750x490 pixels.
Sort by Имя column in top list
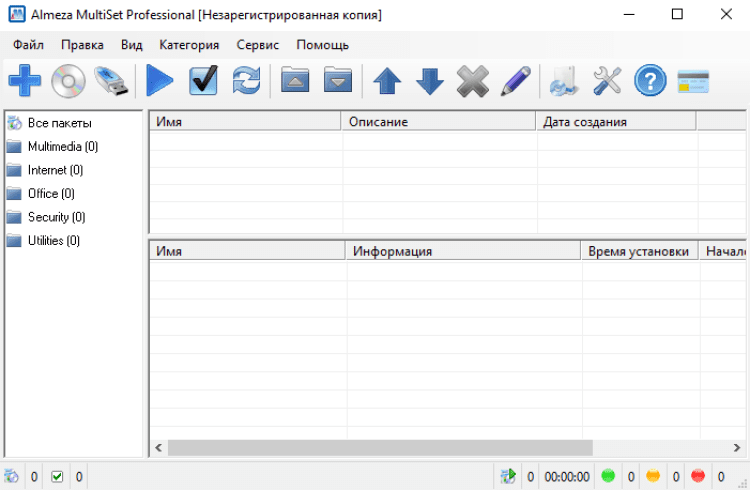(245, 122)
